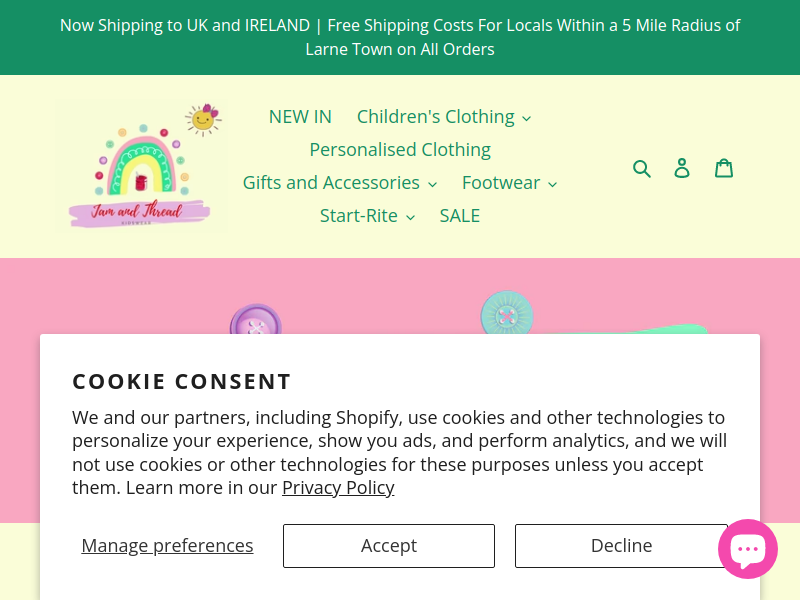Expand the Gifts and Accessories menu
The width and height of the screenshot is (800, 600).
coord(340,183)
